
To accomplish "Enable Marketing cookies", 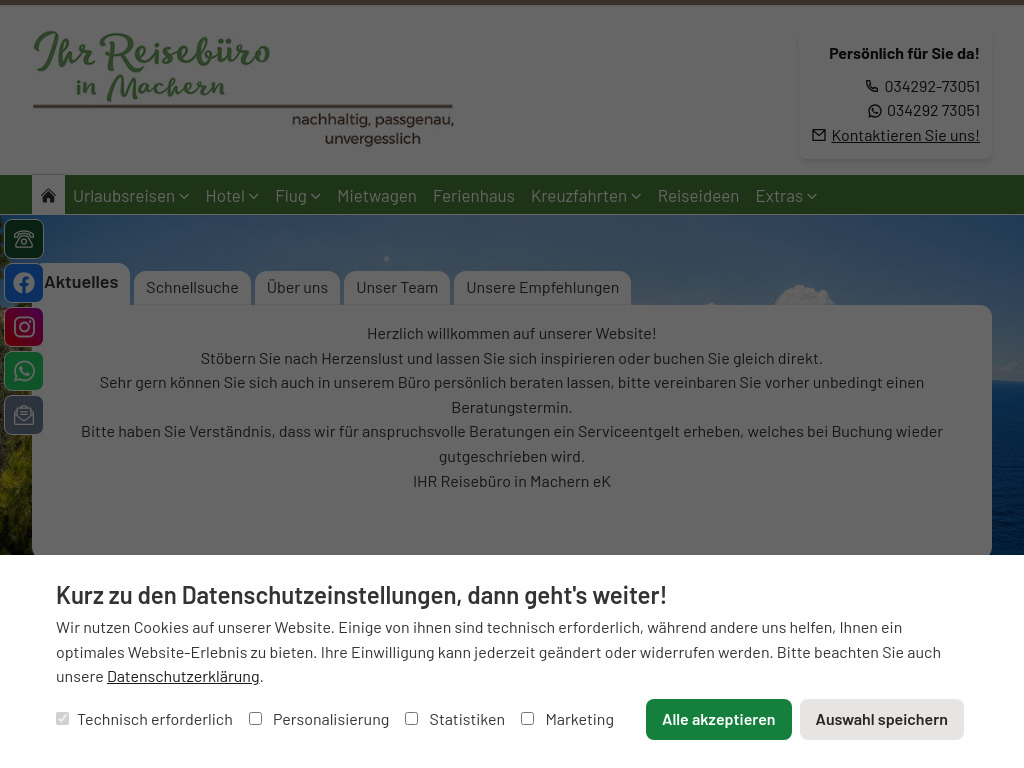I will click(527, 718).
